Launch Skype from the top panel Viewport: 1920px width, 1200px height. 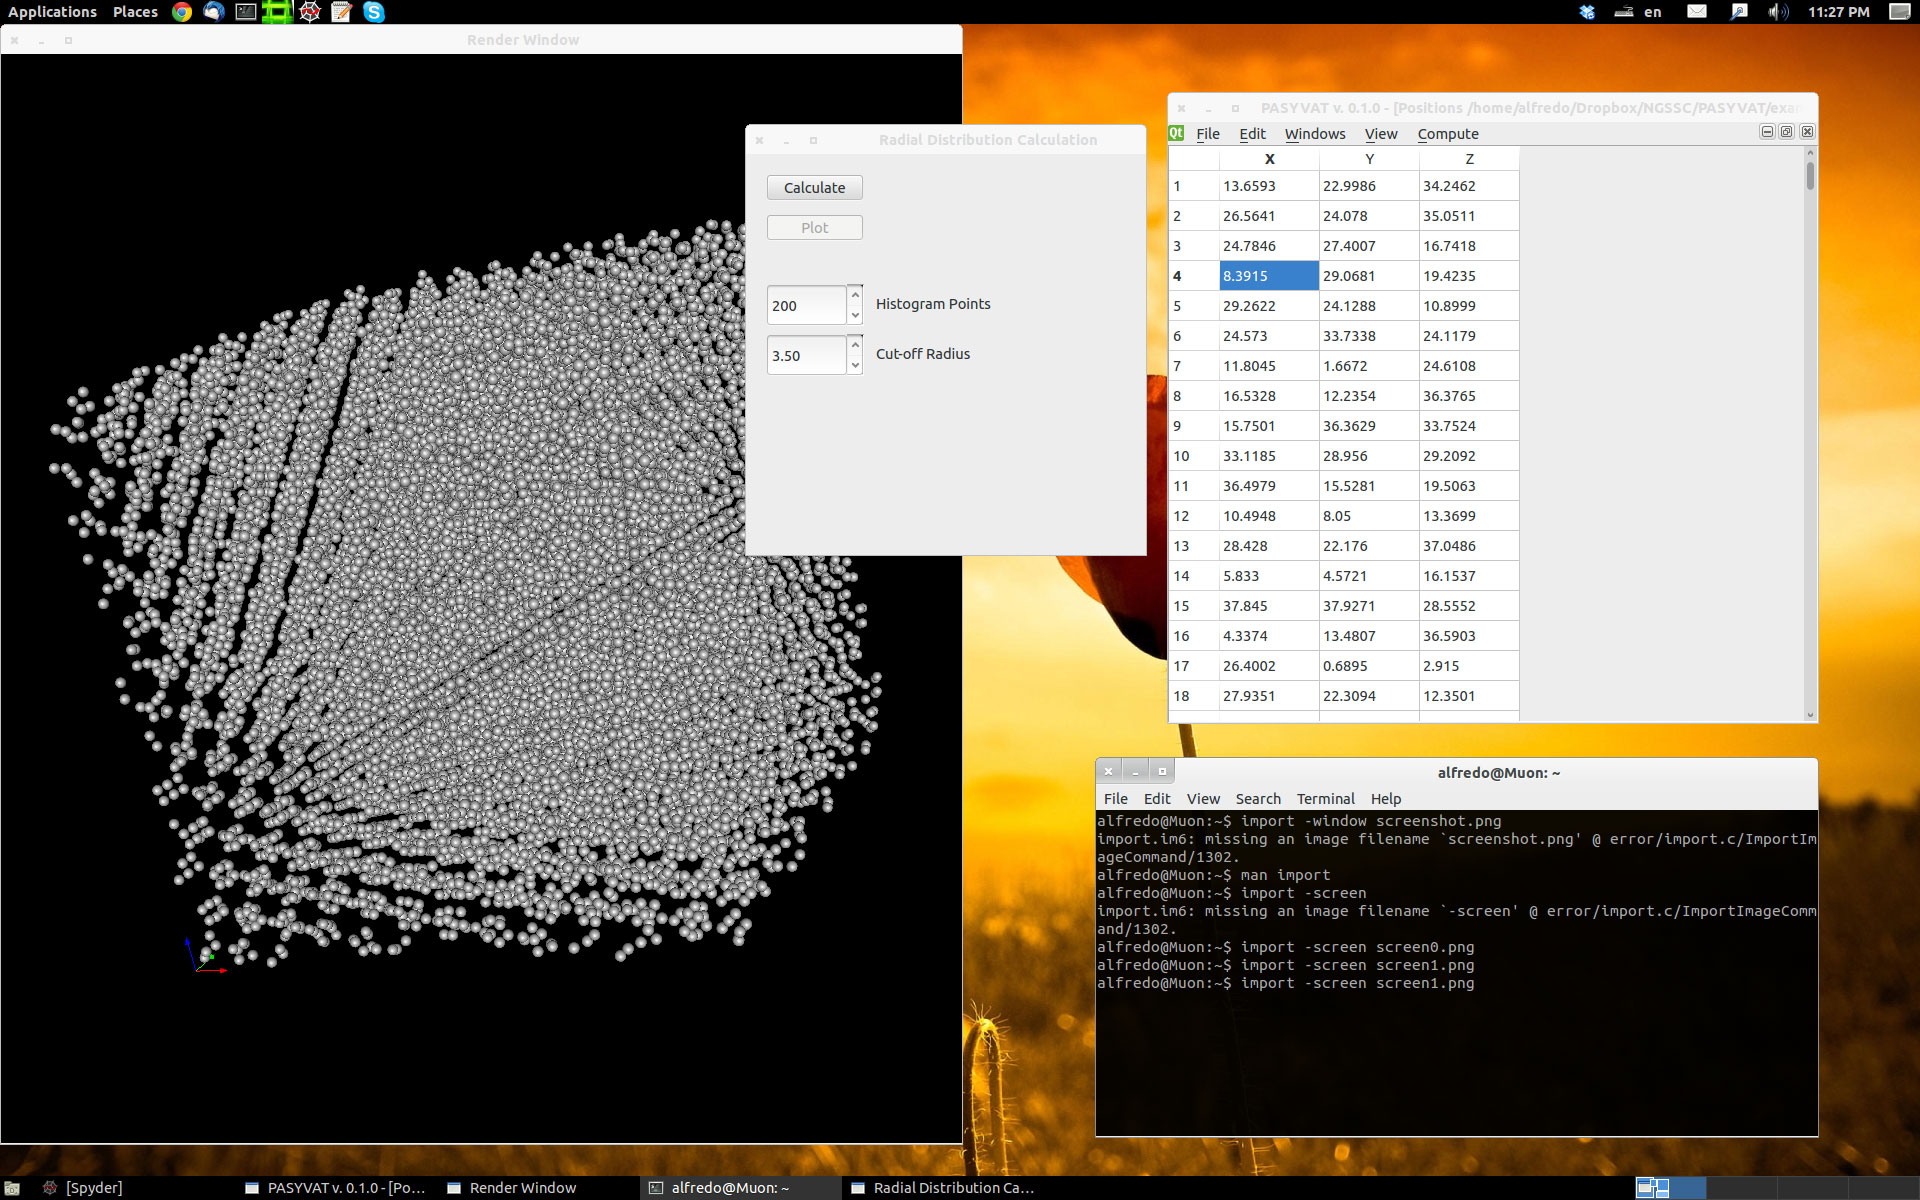point(374,12)
